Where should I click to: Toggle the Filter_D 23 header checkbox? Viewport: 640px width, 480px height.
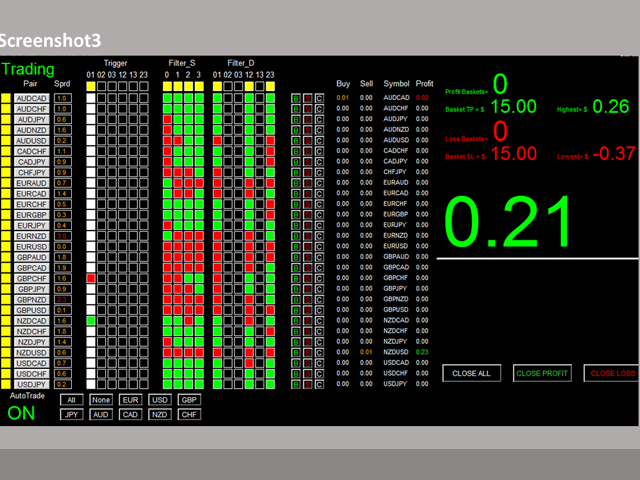(271, 86)
